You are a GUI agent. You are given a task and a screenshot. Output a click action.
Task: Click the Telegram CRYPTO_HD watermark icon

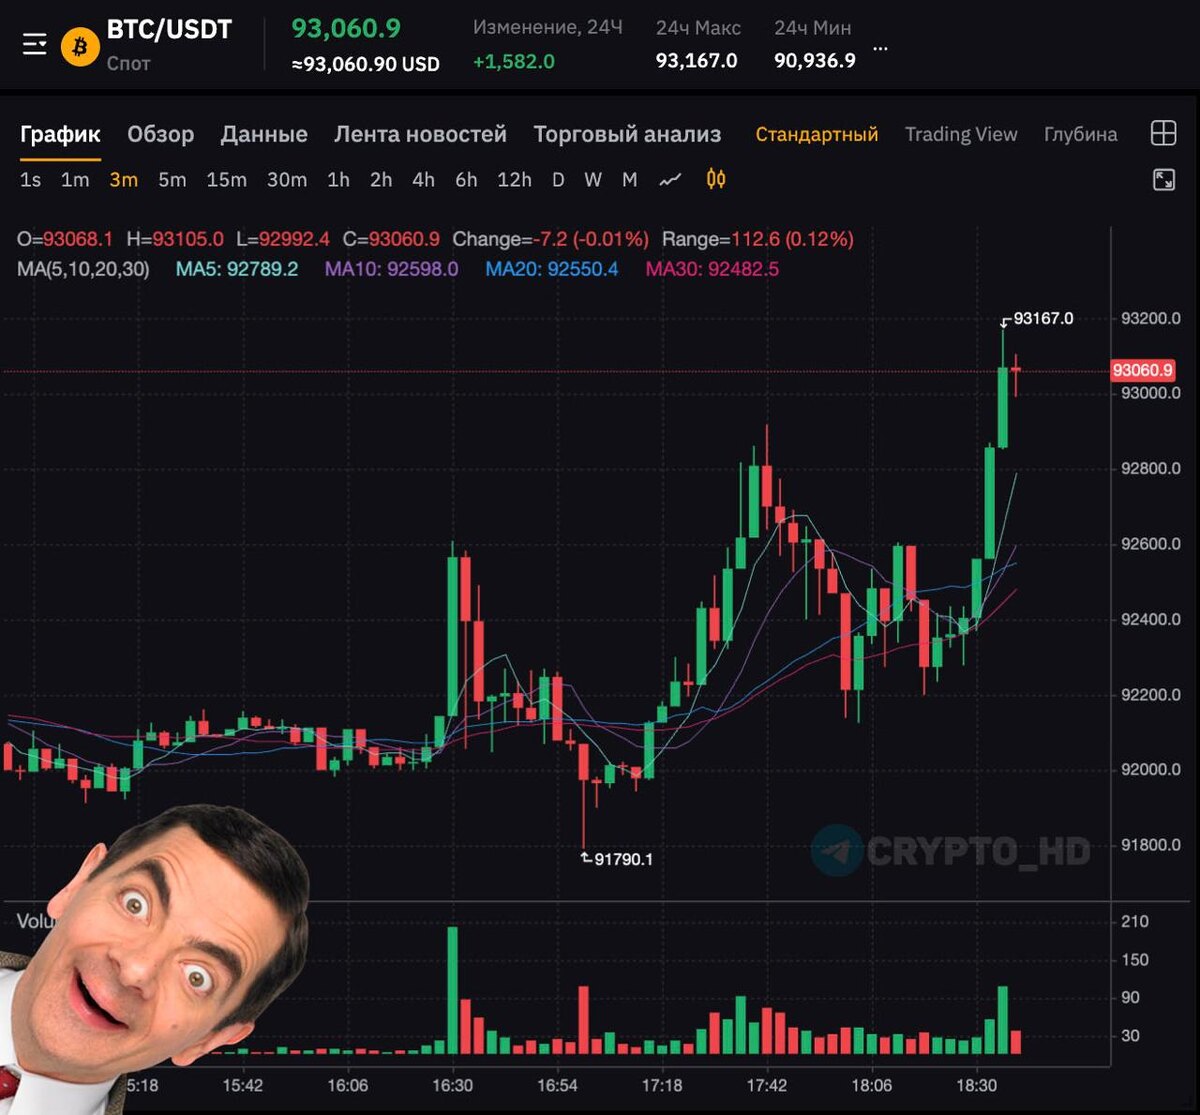pos(836,851)
